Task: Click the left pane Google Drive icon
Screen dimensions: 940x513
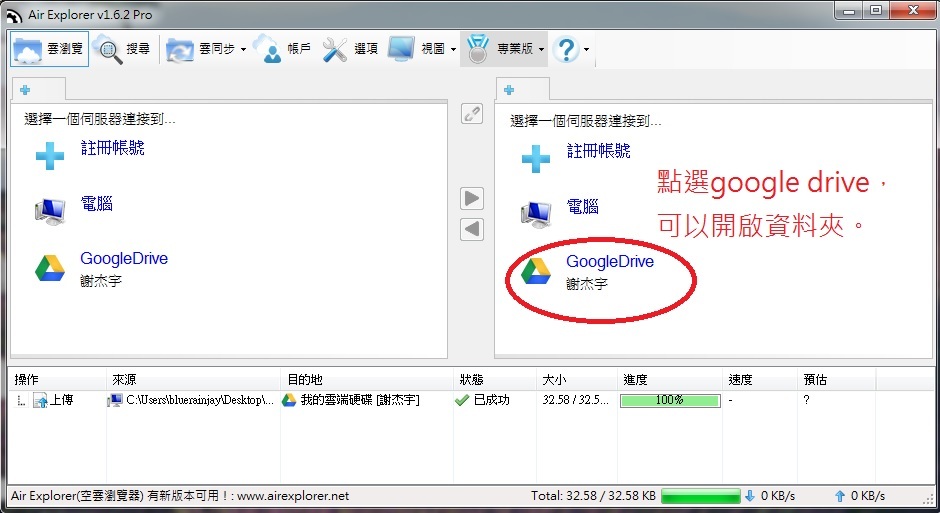Action: click(x=50, y=268)
